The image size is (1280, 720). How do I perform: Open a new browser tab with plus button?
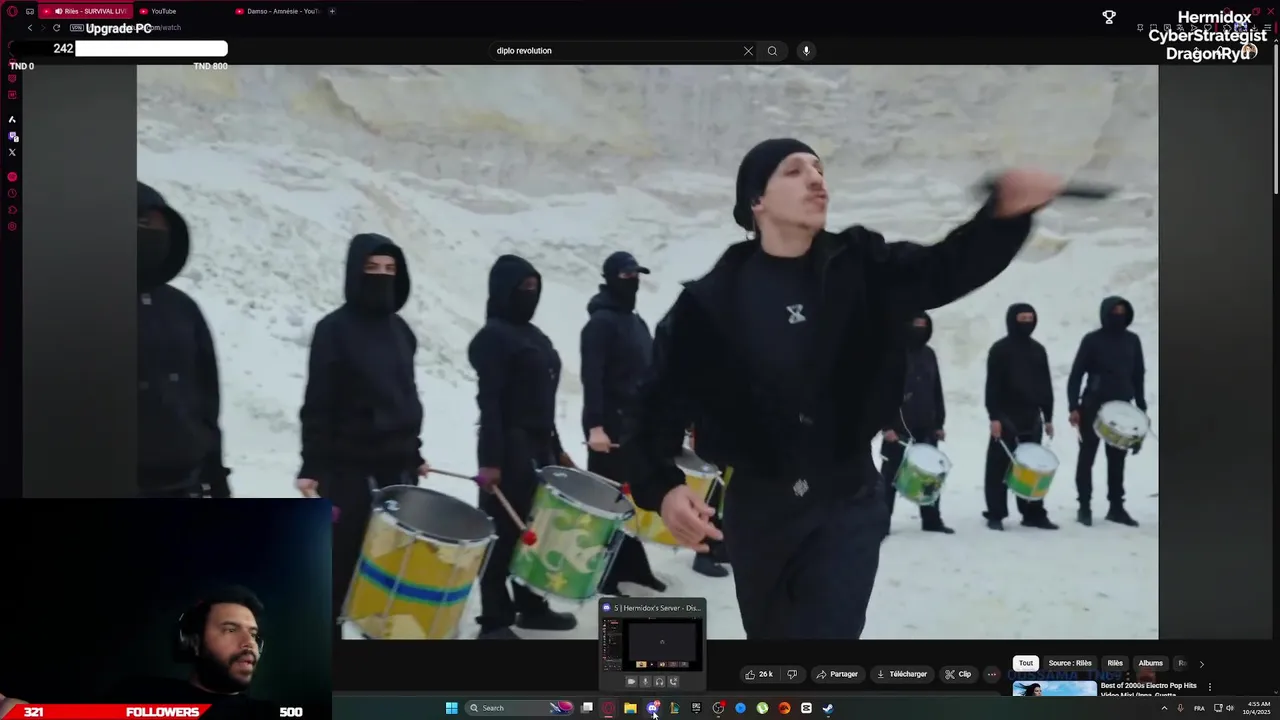tap(332, 11)
